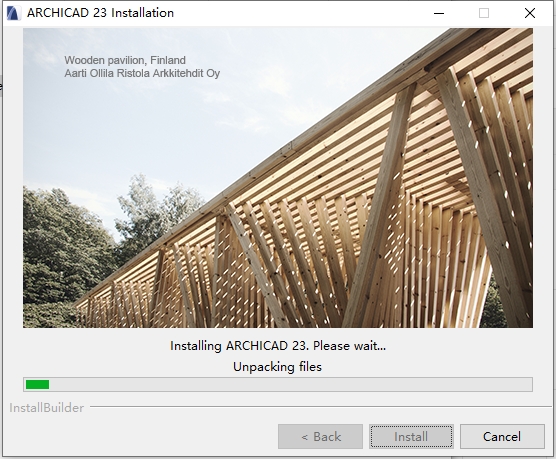
Task: Click the wooden pavilion splash image
Action: pos(278,178)
